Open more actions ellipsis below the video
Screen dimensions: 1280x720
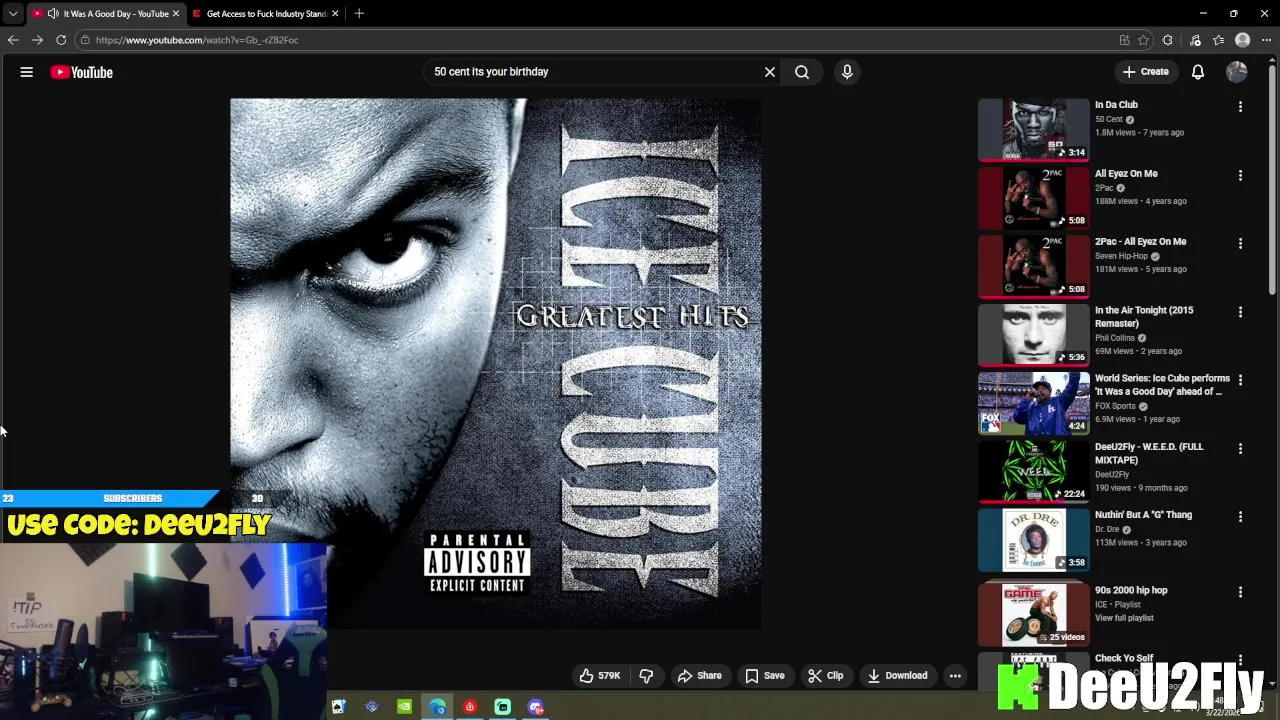pos(955,676)
